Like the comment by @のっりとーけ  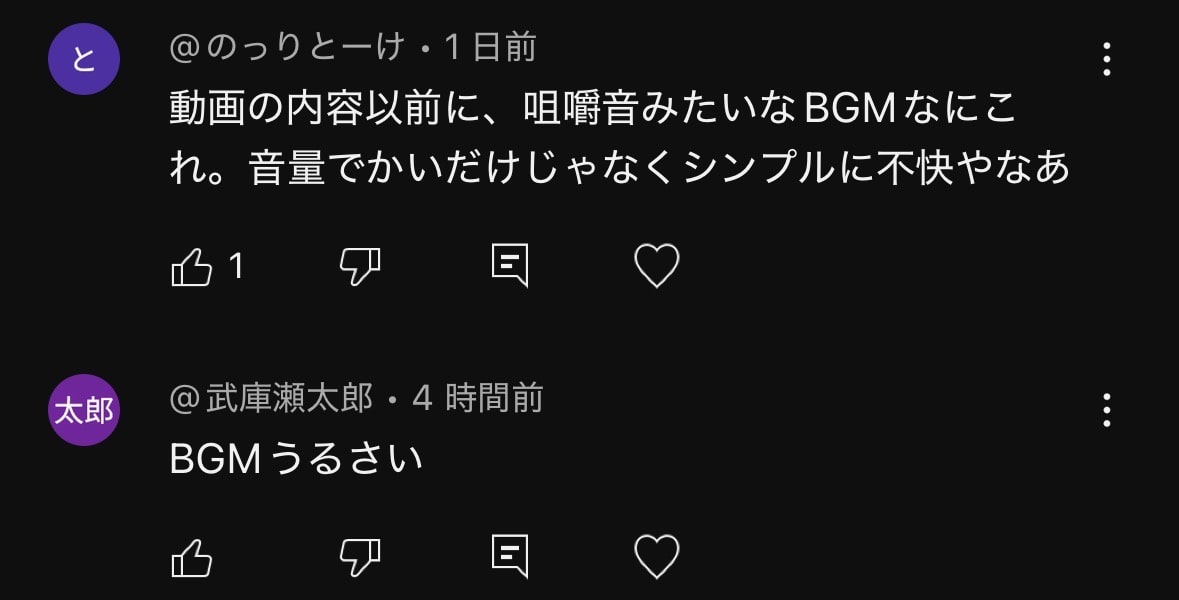click(192, 267)
